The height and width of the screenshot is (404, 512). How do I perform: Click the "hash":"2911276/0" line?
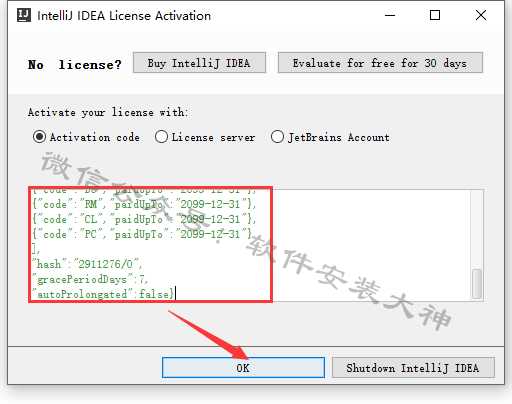tap(87, 264)
